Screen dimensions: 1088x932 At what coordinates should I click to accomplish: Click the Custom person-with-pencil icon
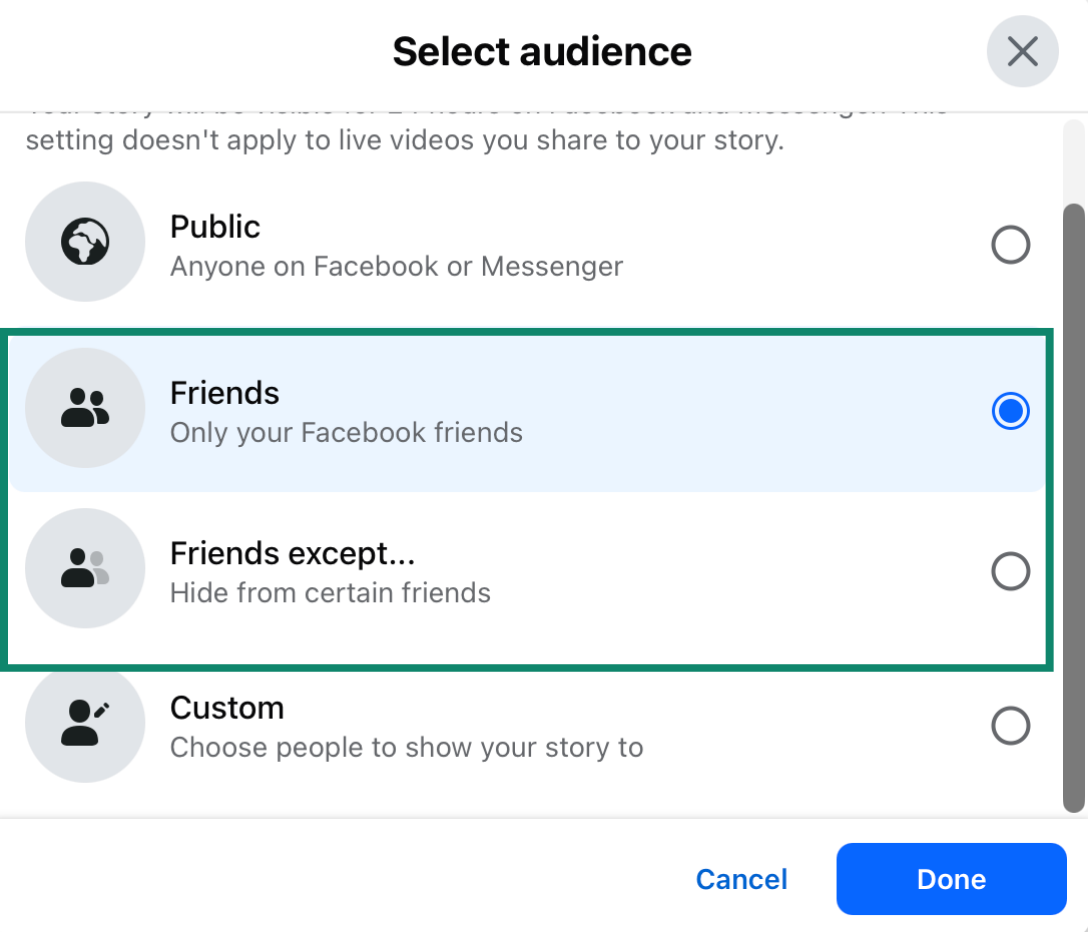point(85,722)
